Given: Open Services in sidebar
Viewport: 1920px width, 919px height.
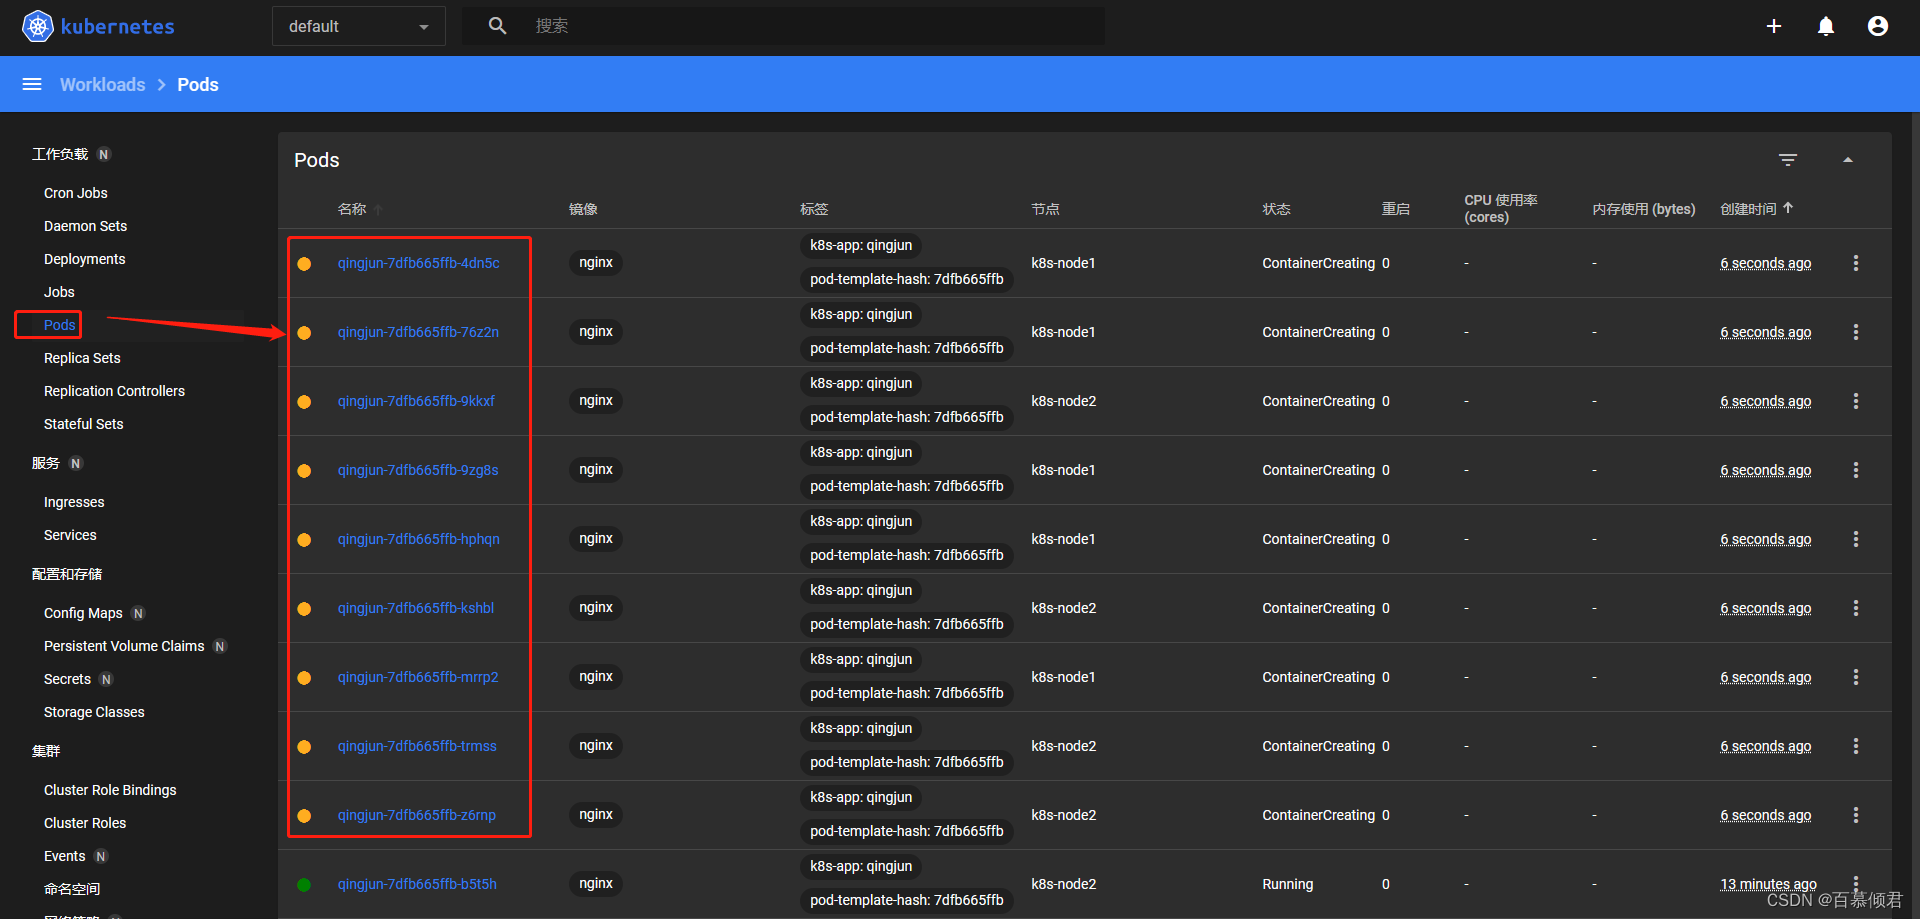Looking at the screenshot, I should point(70,535).
